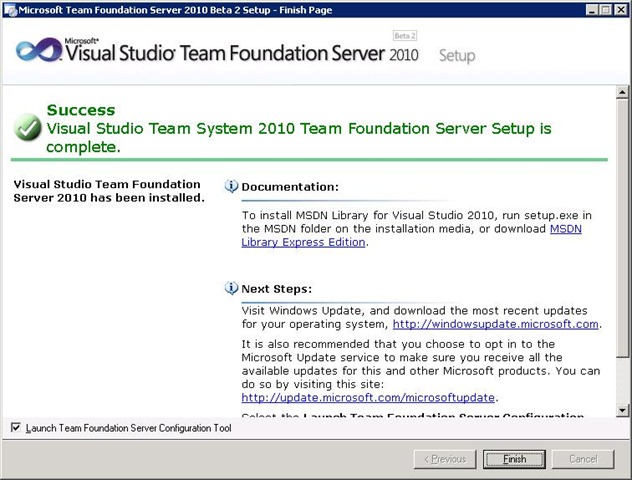This screenshot has width=632, height=480.
Task: Click the scrollbar down arrow
Action: click(x=622, y=411)
